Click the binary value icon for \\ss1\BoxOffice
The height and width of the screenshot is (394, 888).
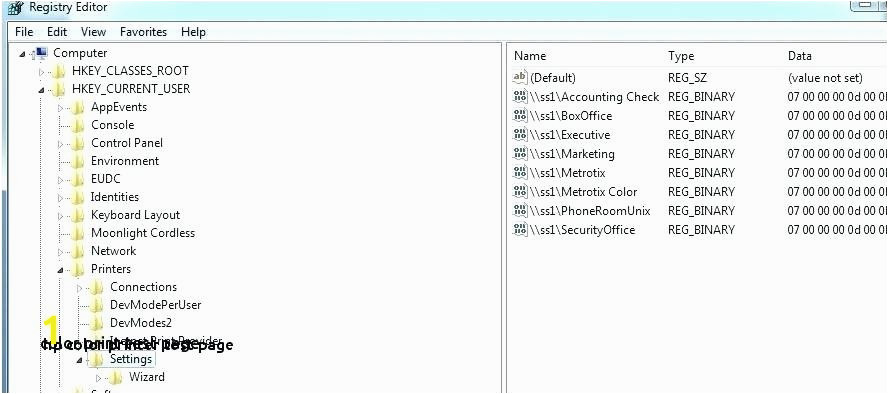[519, 116]
